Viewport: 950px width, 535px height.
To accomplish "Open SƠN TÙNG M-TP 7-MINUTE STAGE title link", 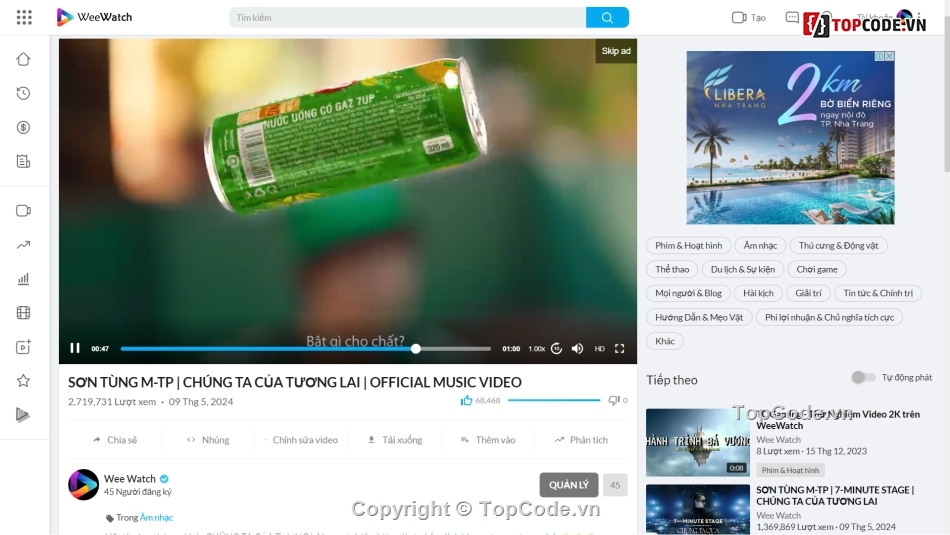I will point(835,496).
